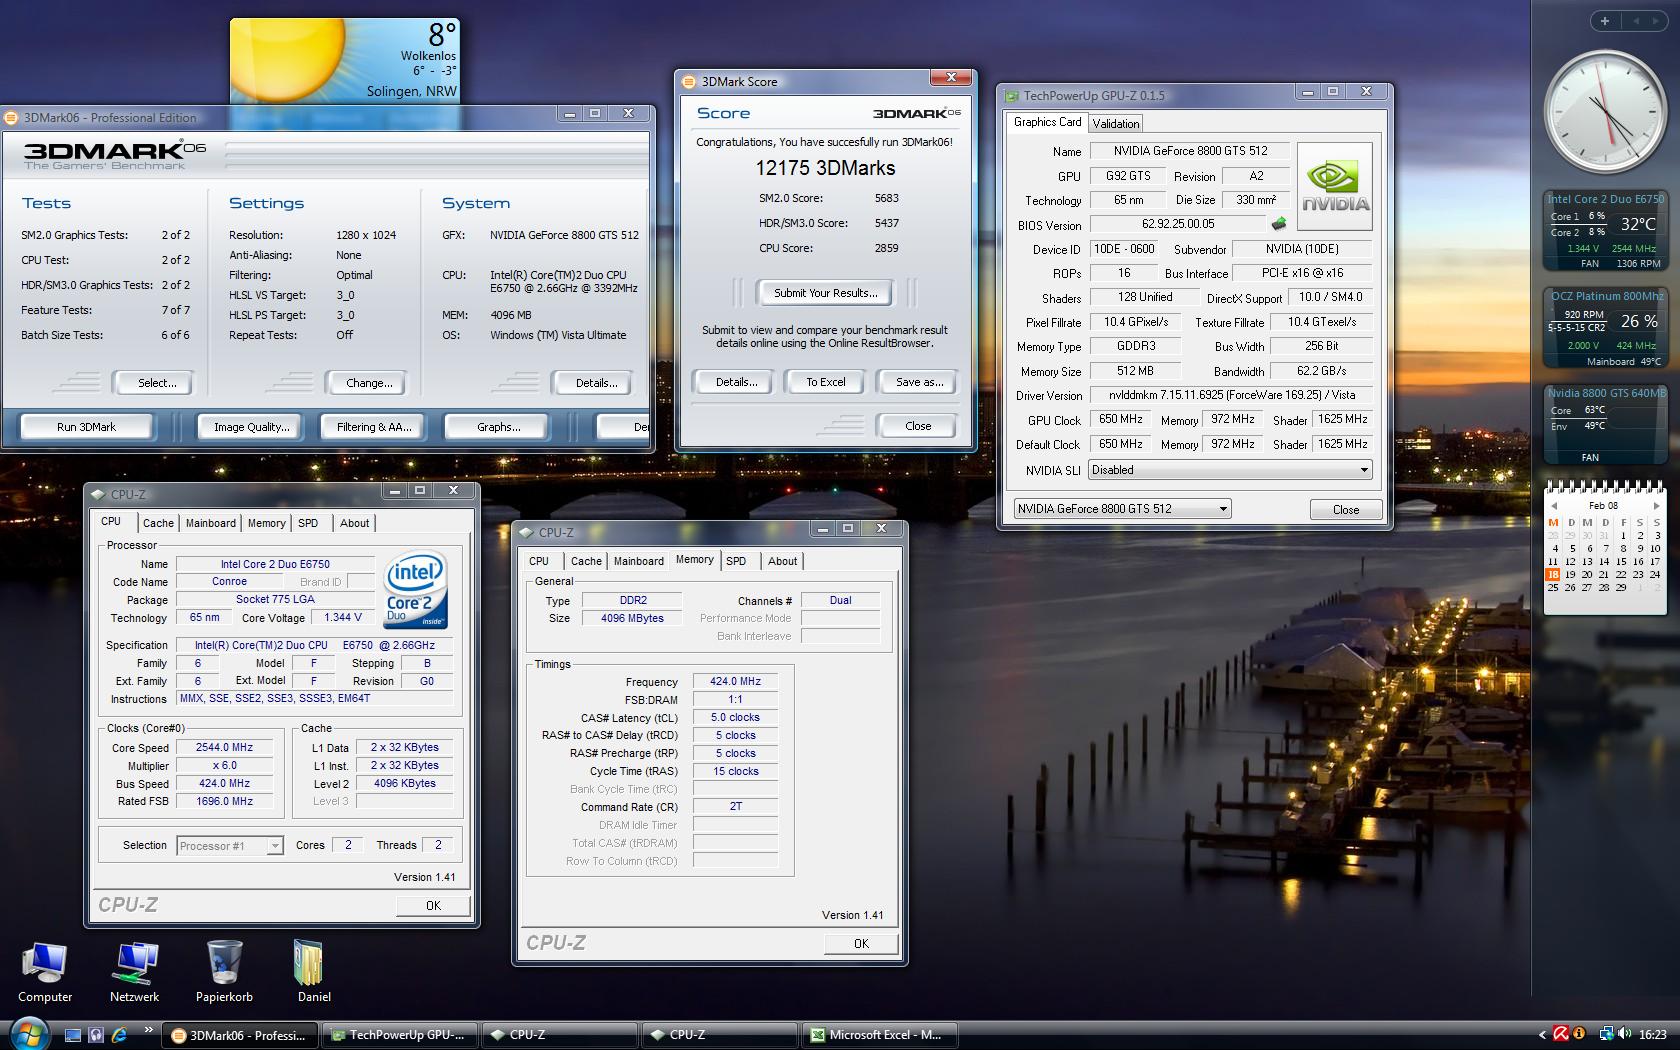This screenshot has height=1050, width=1680.
Task: Open the Mainboard tab in the left CPU-Z window
Action: pyautogui.click(x=210, y=523)
